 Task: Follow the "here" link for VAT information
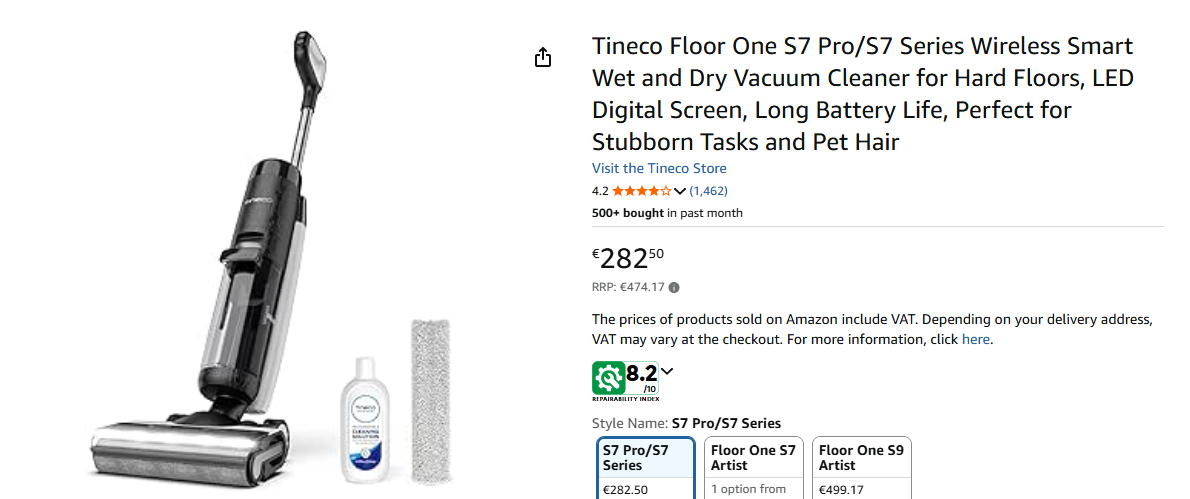(975, 339)
